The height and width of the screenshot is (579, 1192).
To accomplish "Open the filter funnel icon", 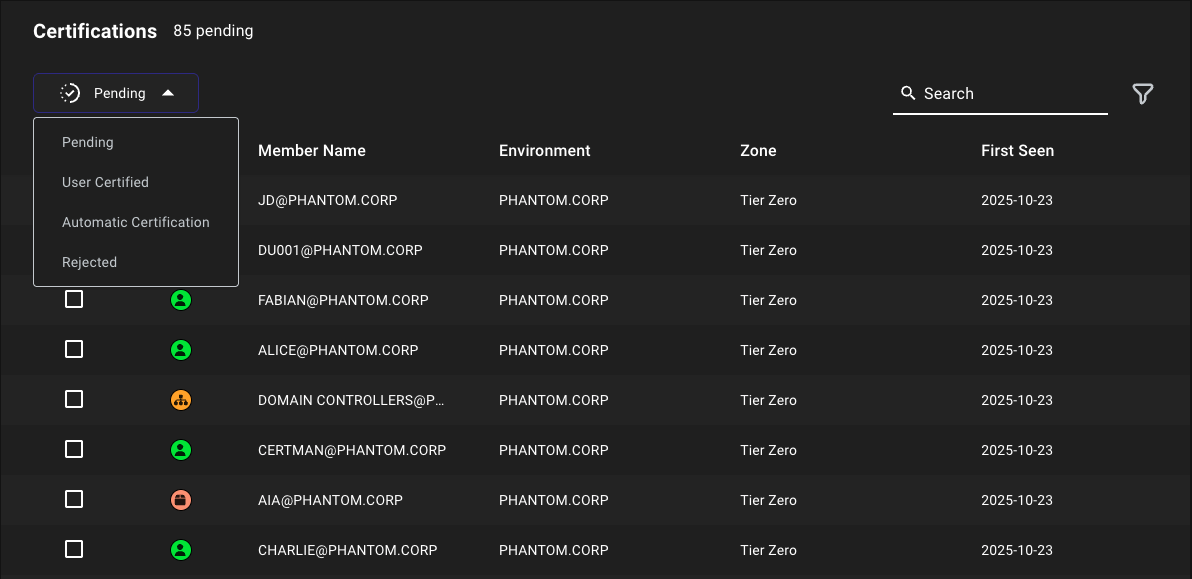I will tap(1142, 93).
